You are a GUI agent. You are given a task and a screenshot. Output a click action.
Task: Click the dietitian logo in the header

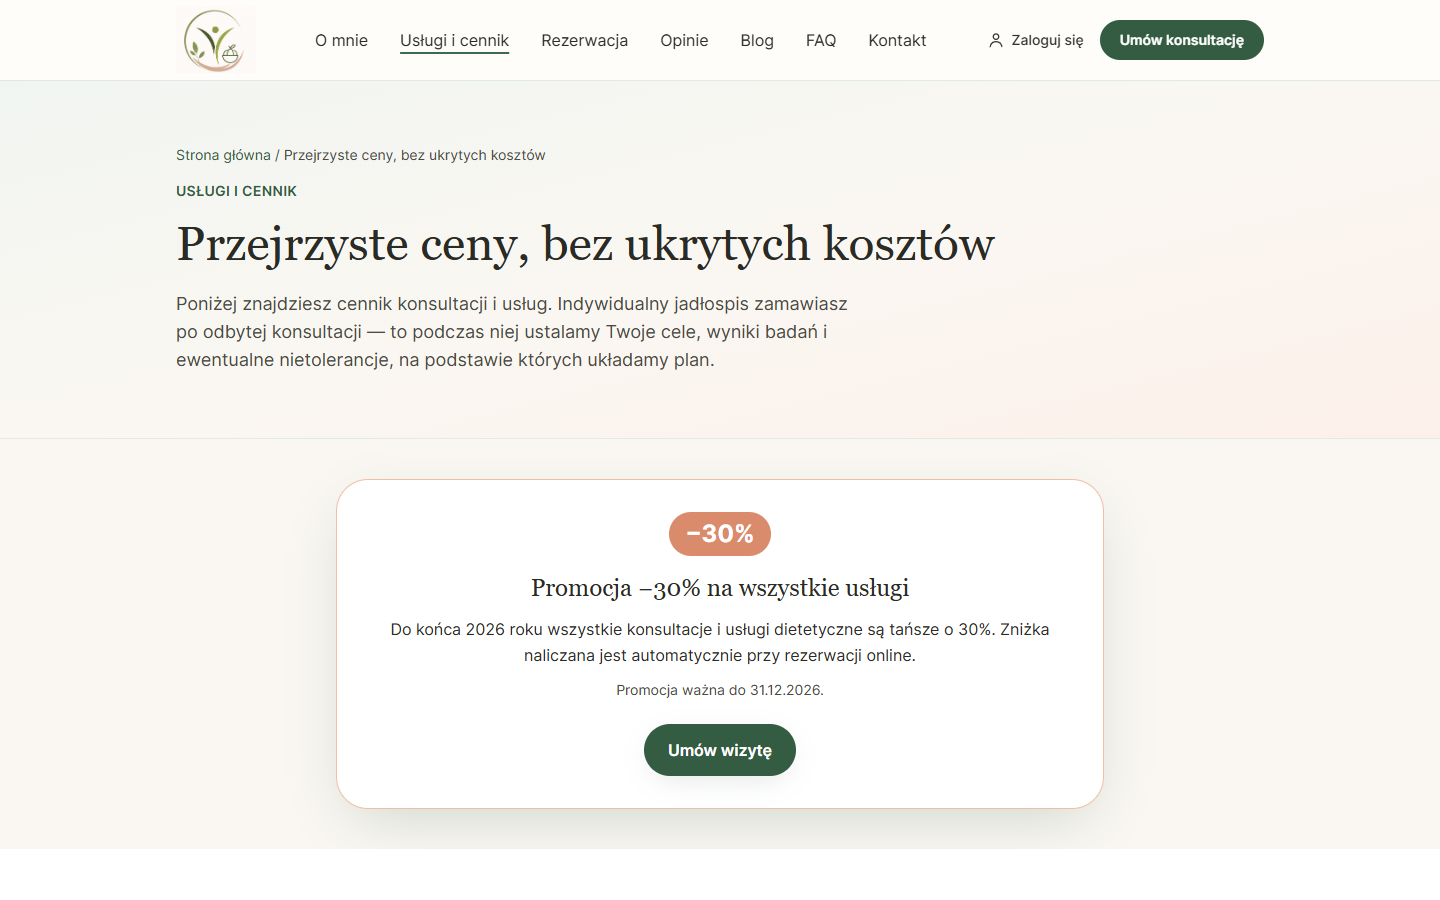point(216,40)
